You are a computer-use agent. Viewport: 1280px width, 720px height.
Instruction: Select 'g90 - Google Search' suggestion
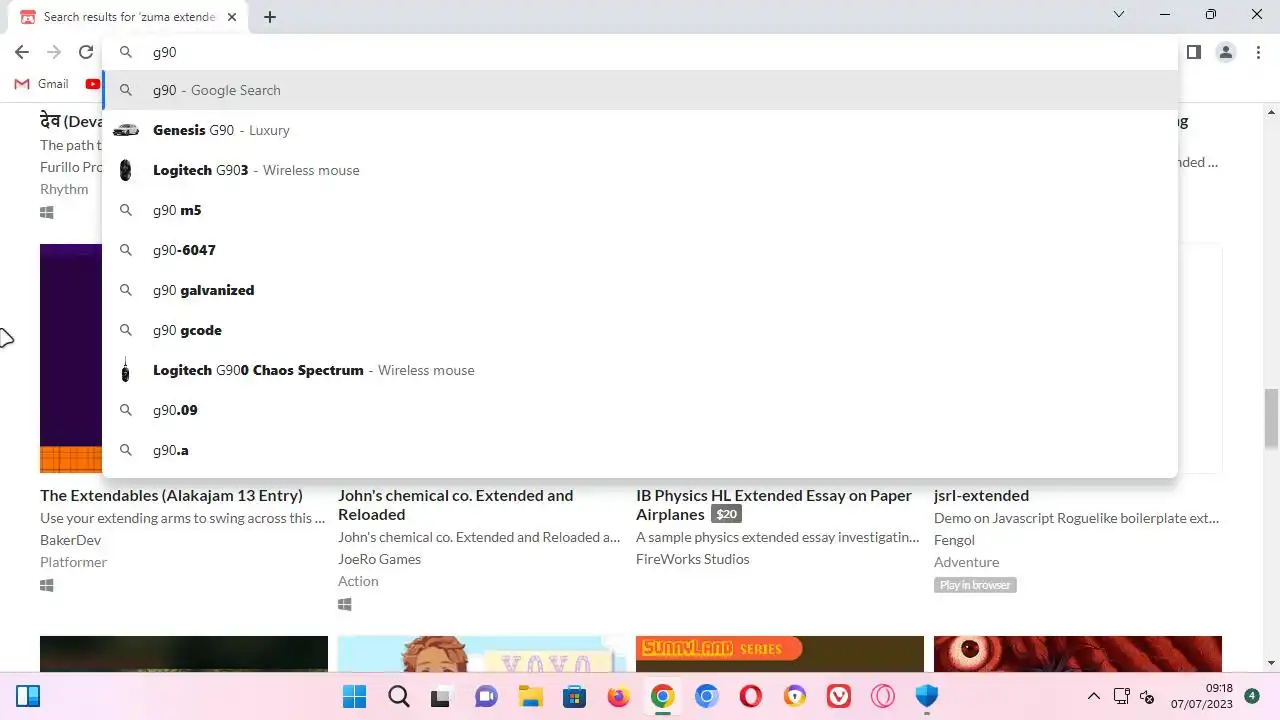tap(640, 90)
